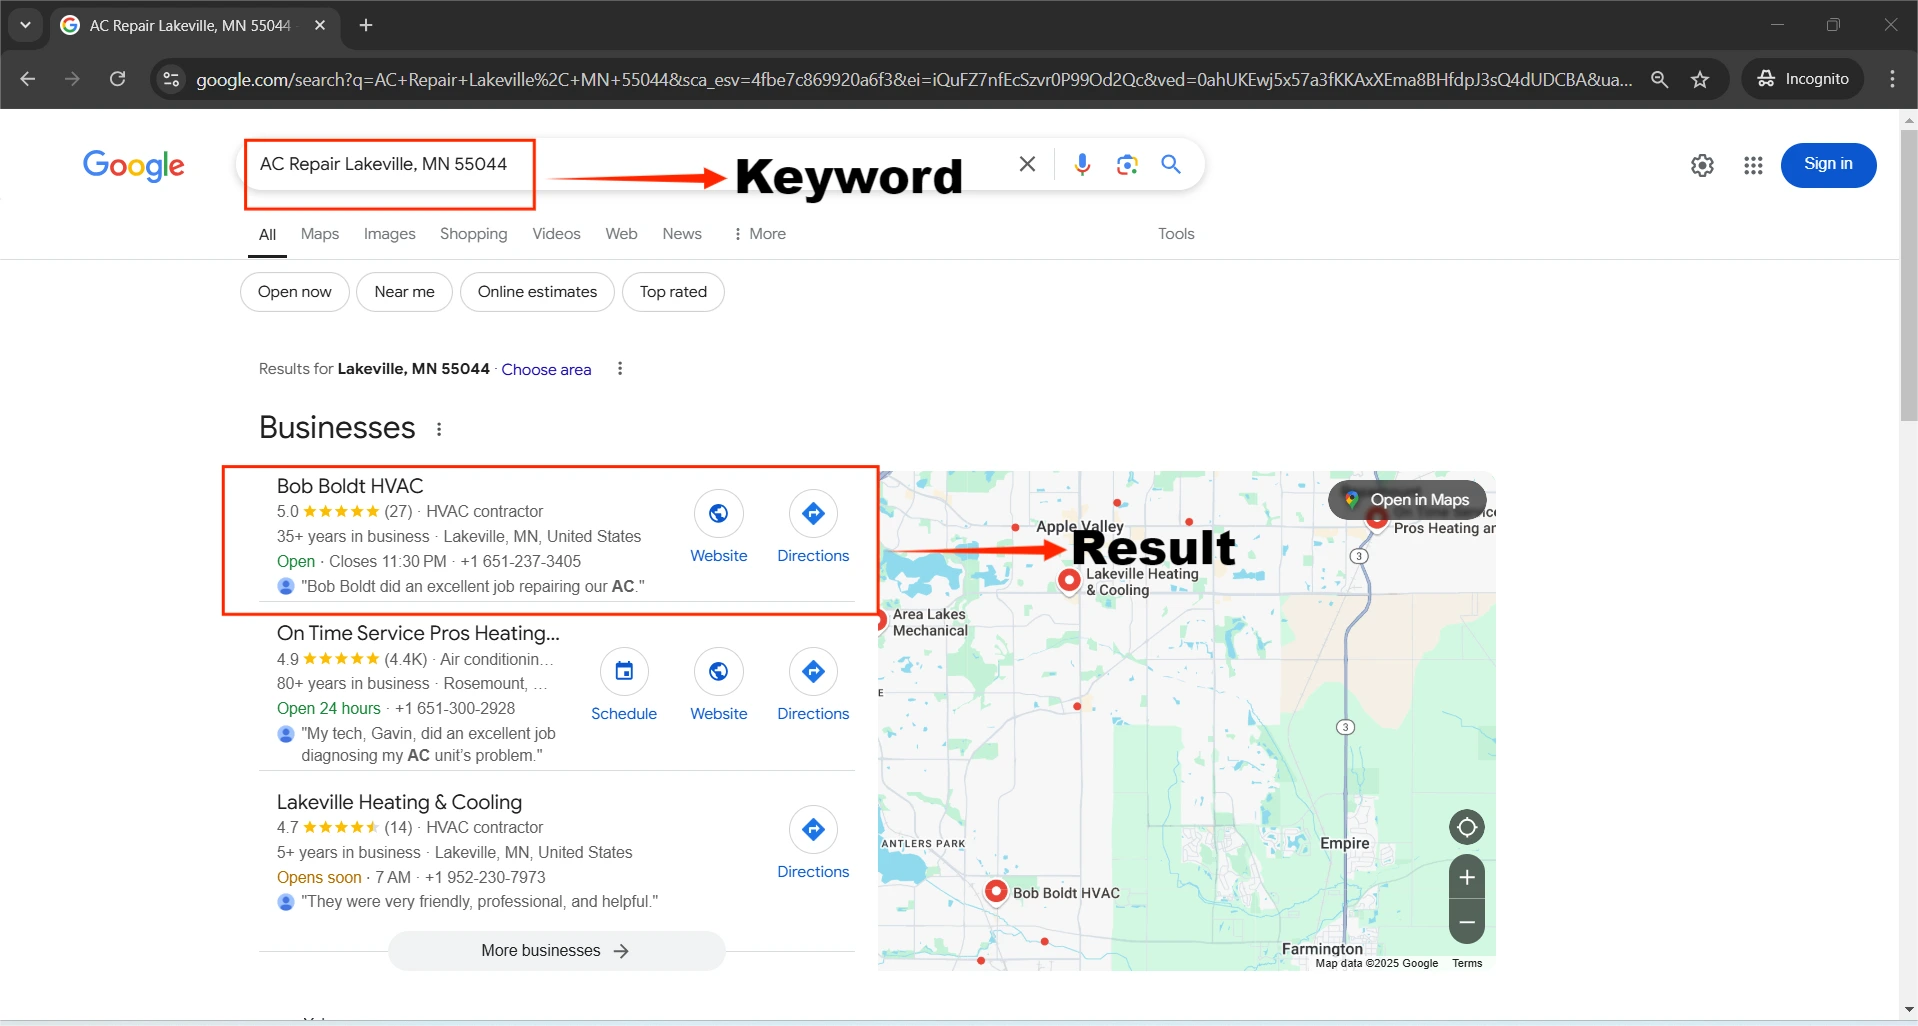Zoom in on the map
Image resolution: width=1918 pixels, height=1026 pixels.
[x=1466, y=878]
